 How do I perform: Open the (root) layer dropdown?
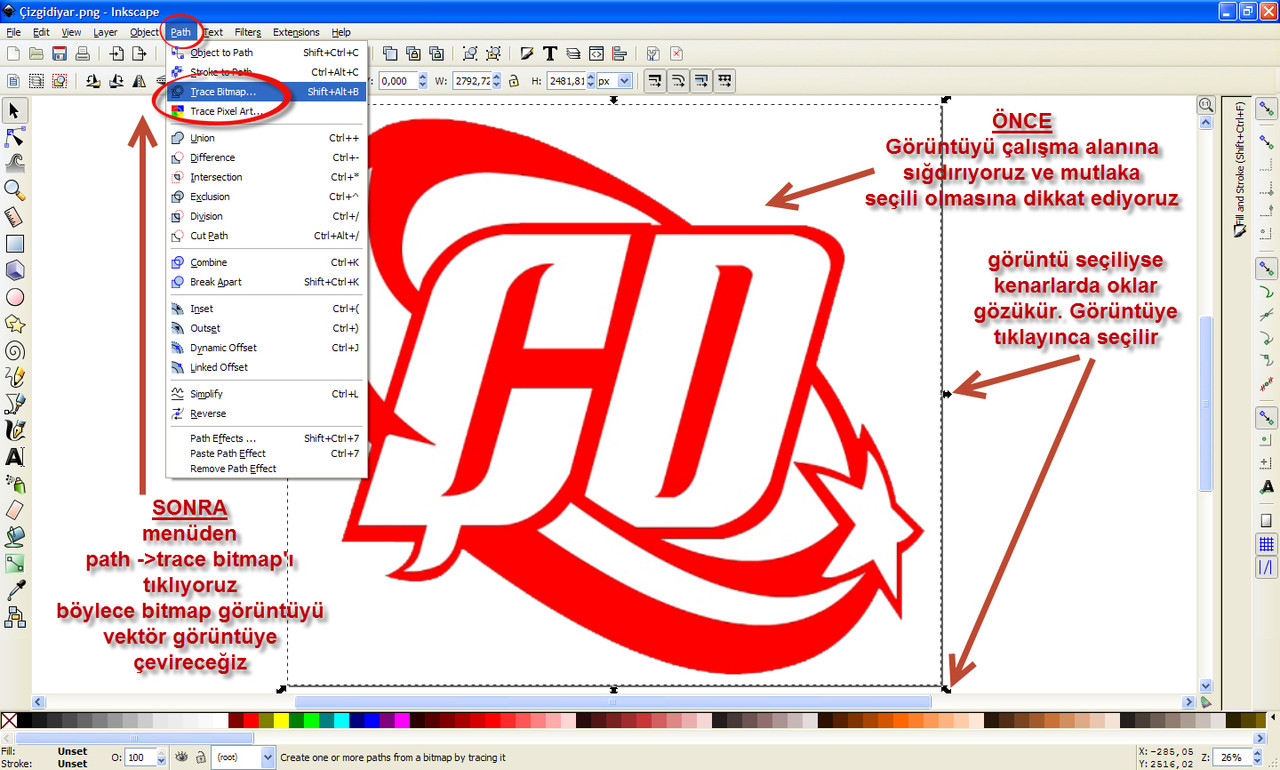pos(244,758)
